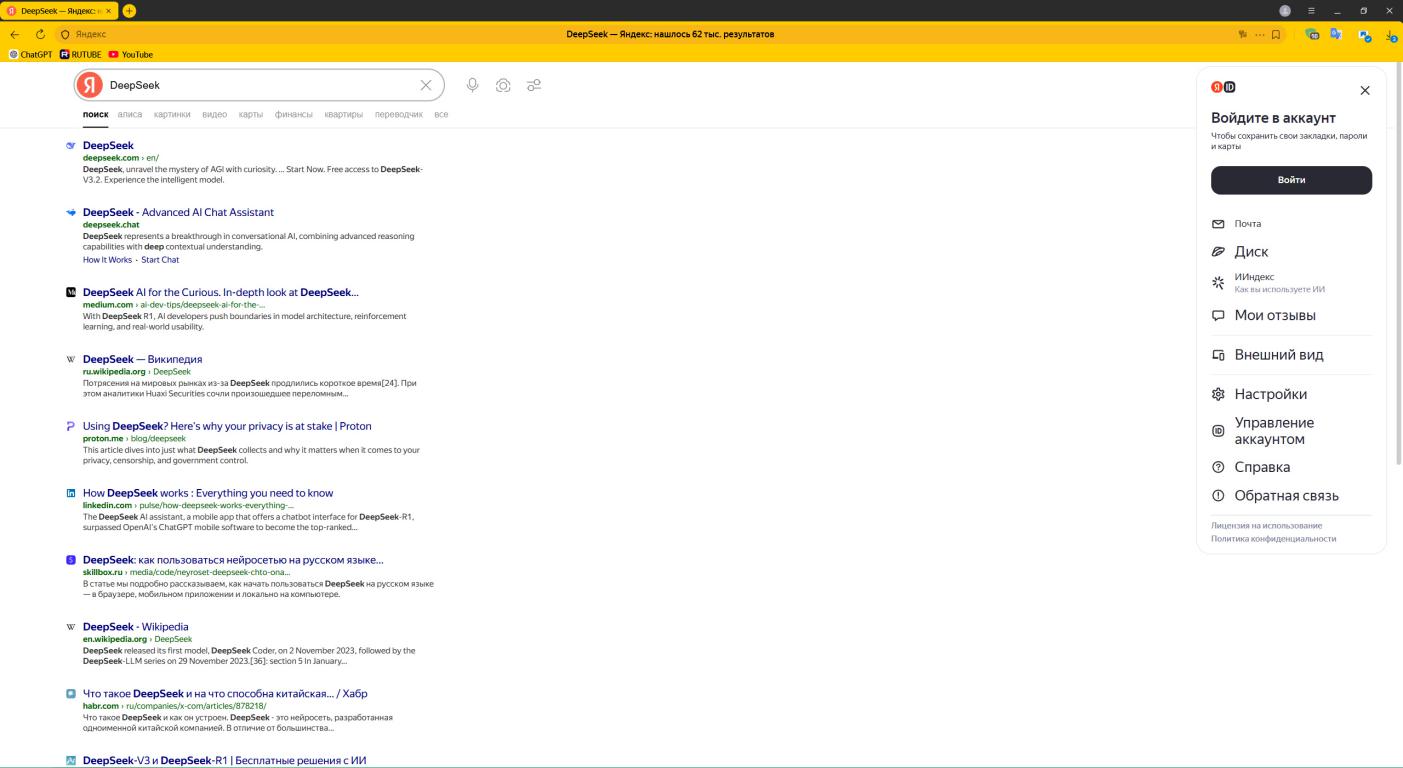Click the page translator icon in toolbar

1335,34
